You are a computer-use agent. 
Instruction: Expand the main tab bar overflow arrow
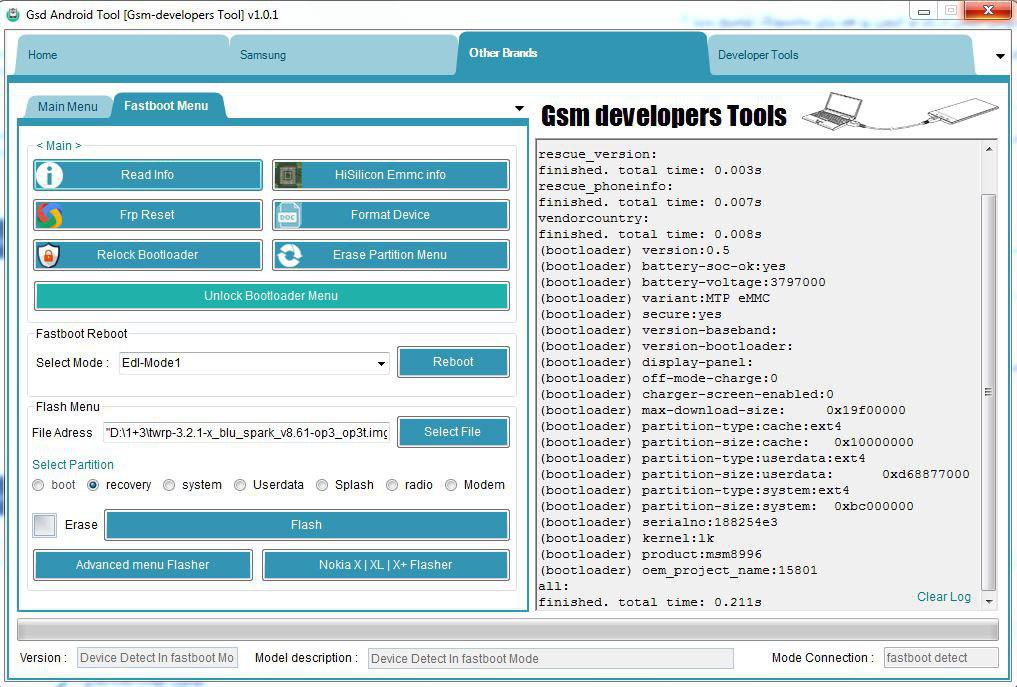1000,56
